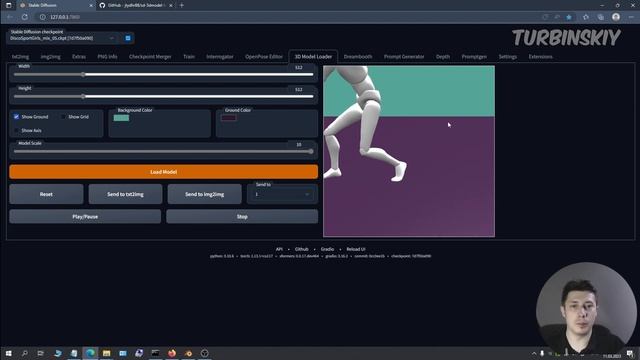The width and height of the screenshot is (640, 360).
Task: Switch to the txt2img tab
Action: tap(20, 57)
